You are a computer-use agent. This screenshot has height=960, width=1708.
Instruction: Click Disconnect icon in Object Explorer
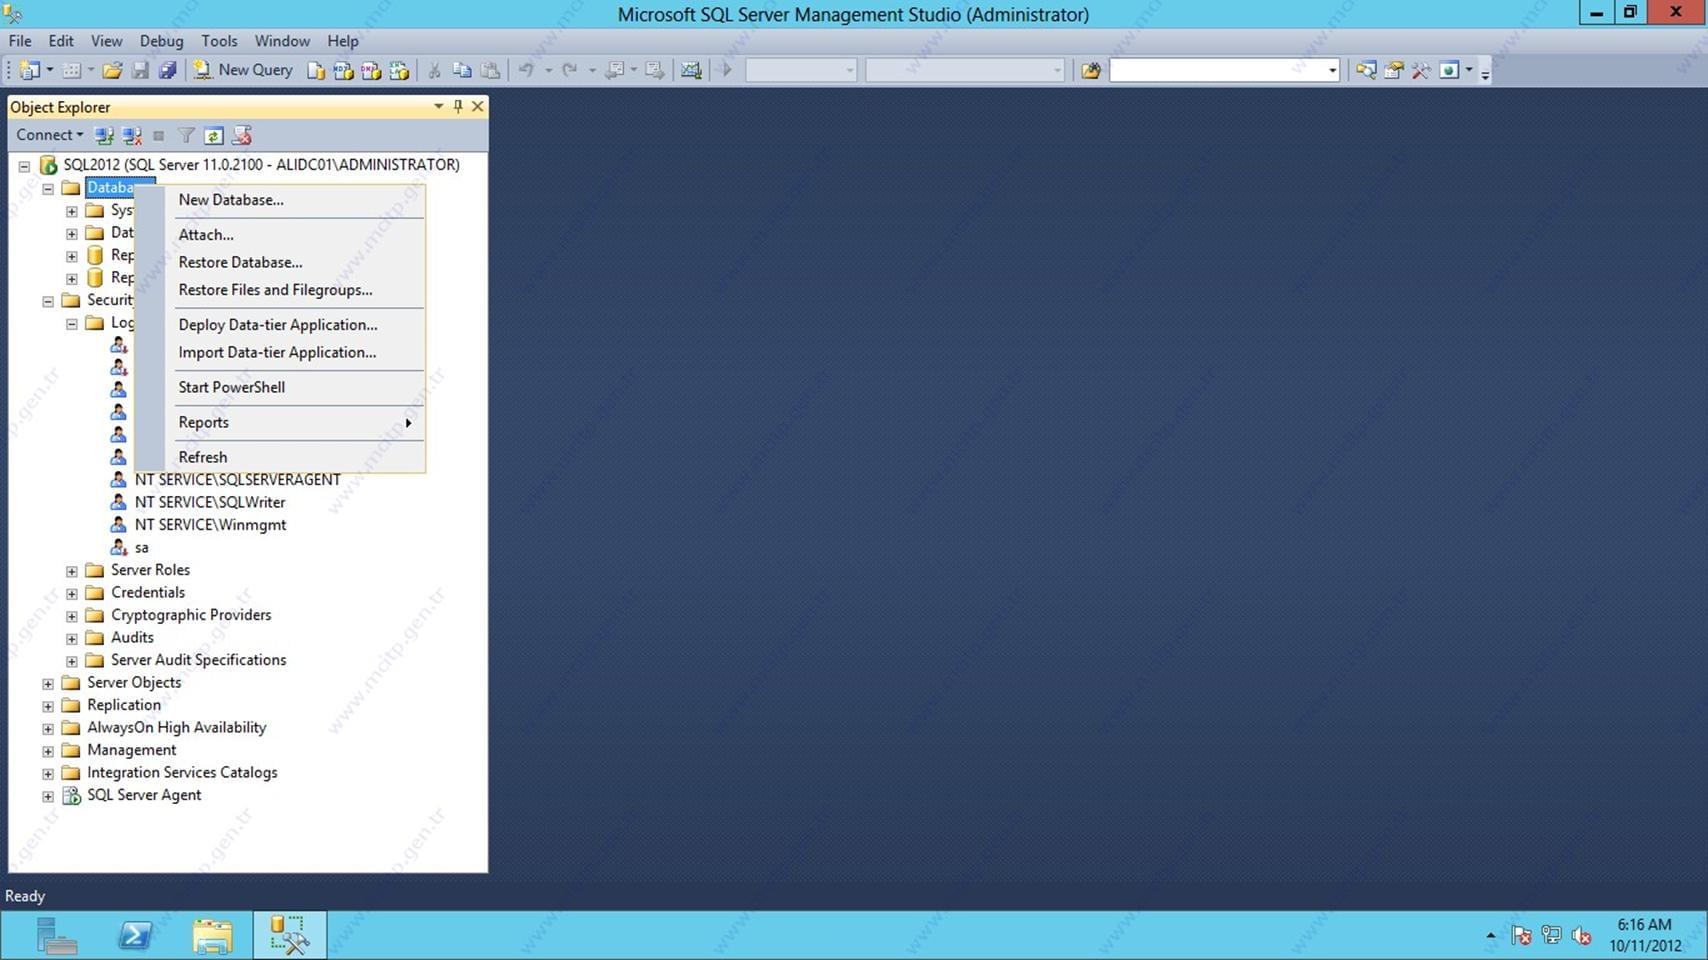point(131,135)
